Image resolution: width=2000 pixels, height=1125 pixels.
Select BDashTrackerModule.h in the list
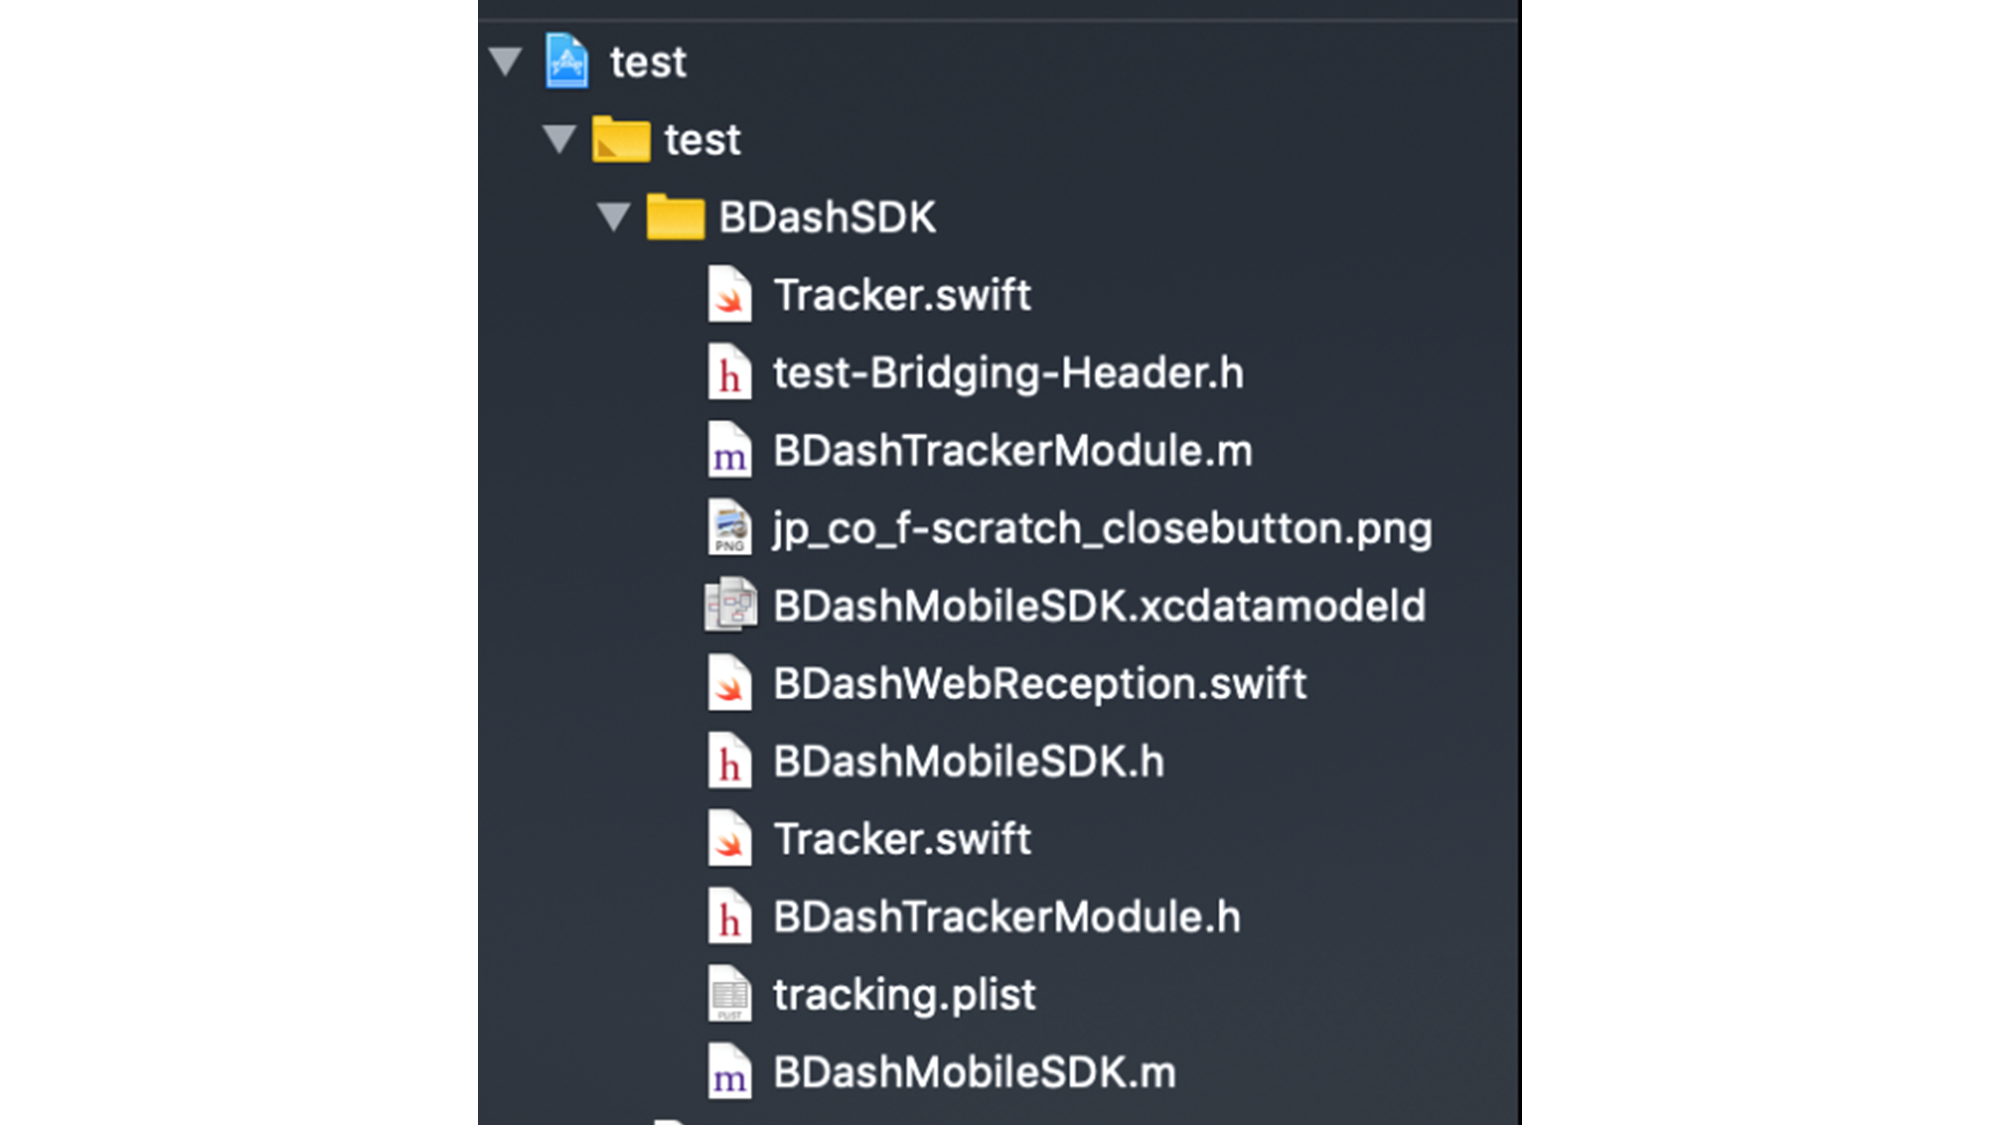[1007, 917]
